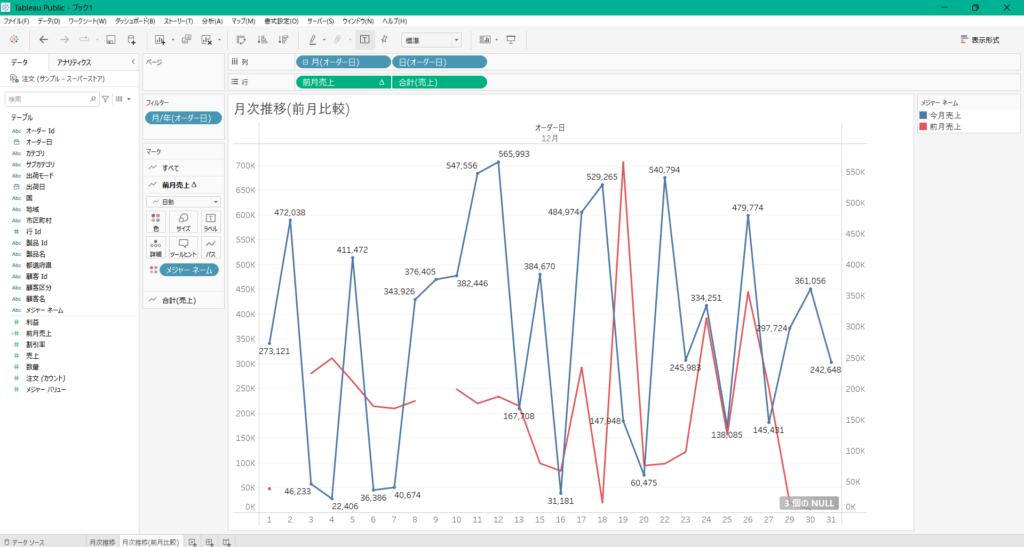Click the Undo back arrow
This screenshot has height=547, width=1024.
44,40
